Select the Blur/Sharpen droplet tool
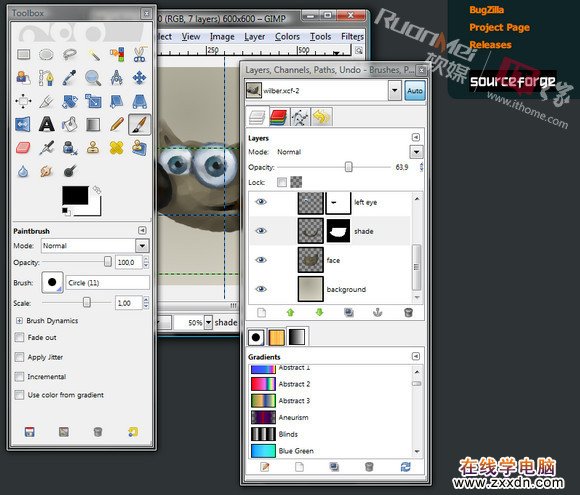The height and width of the screenshot is (495, 580). pyautogui.click(x=24, y=171)
